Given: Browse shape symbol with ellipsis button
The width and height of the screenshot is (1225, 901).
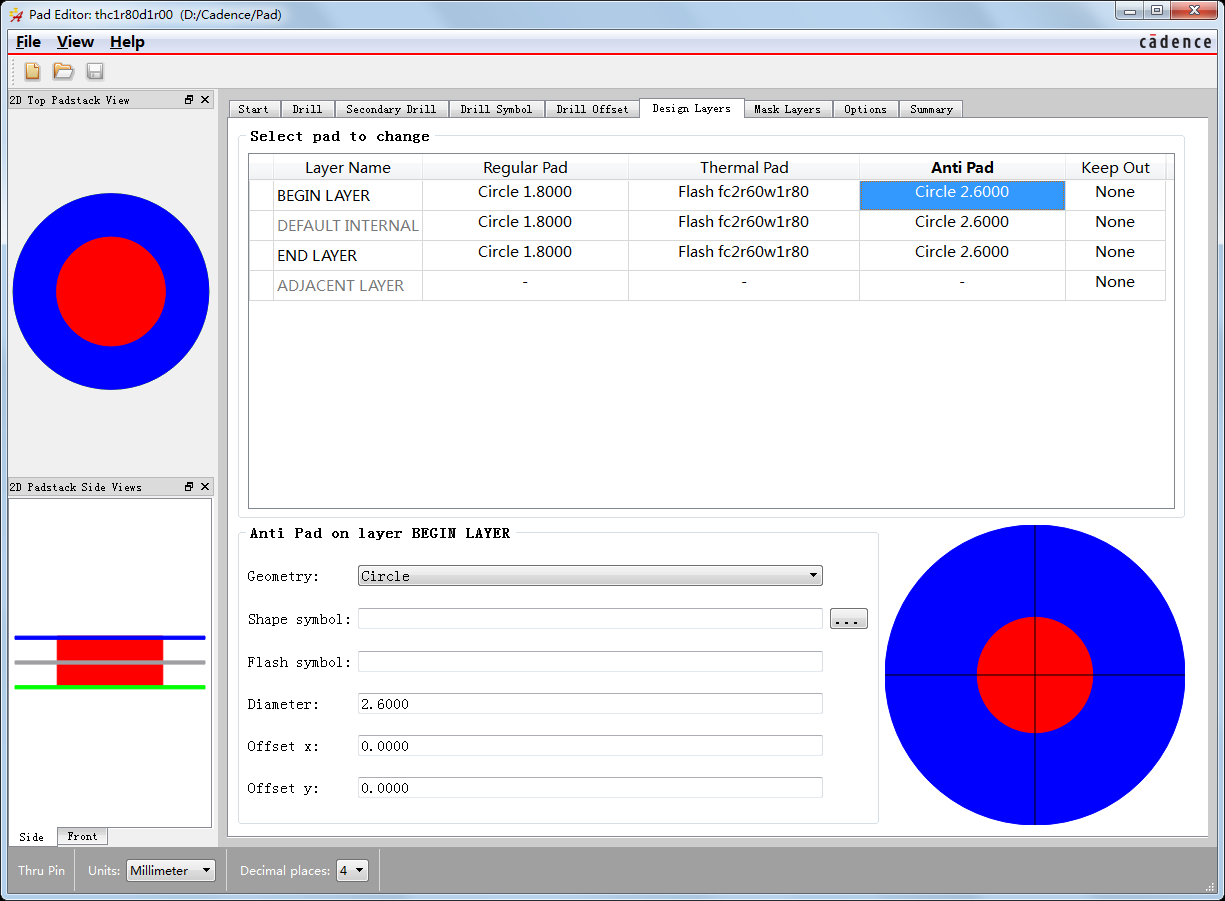Looking at the screenshot, I should (848, 619).
